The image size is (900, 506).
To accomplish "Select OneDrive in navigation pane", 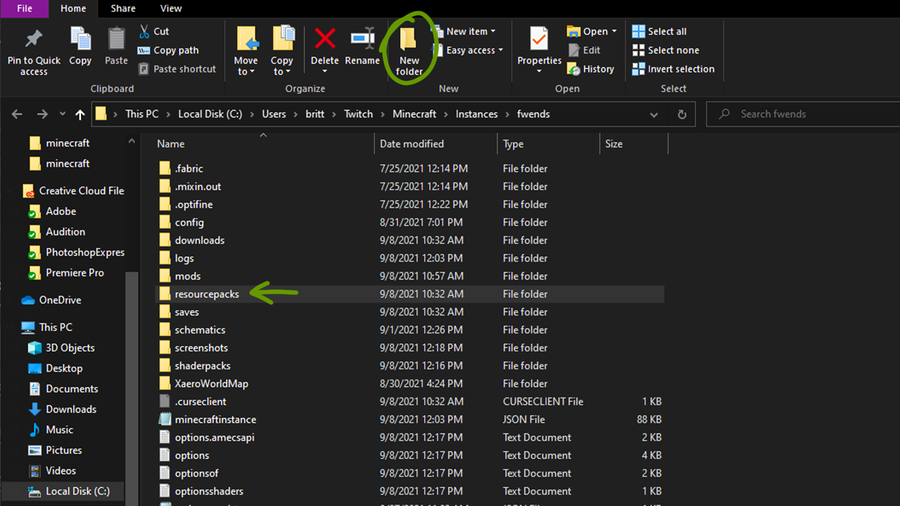I will pos(52,301).
